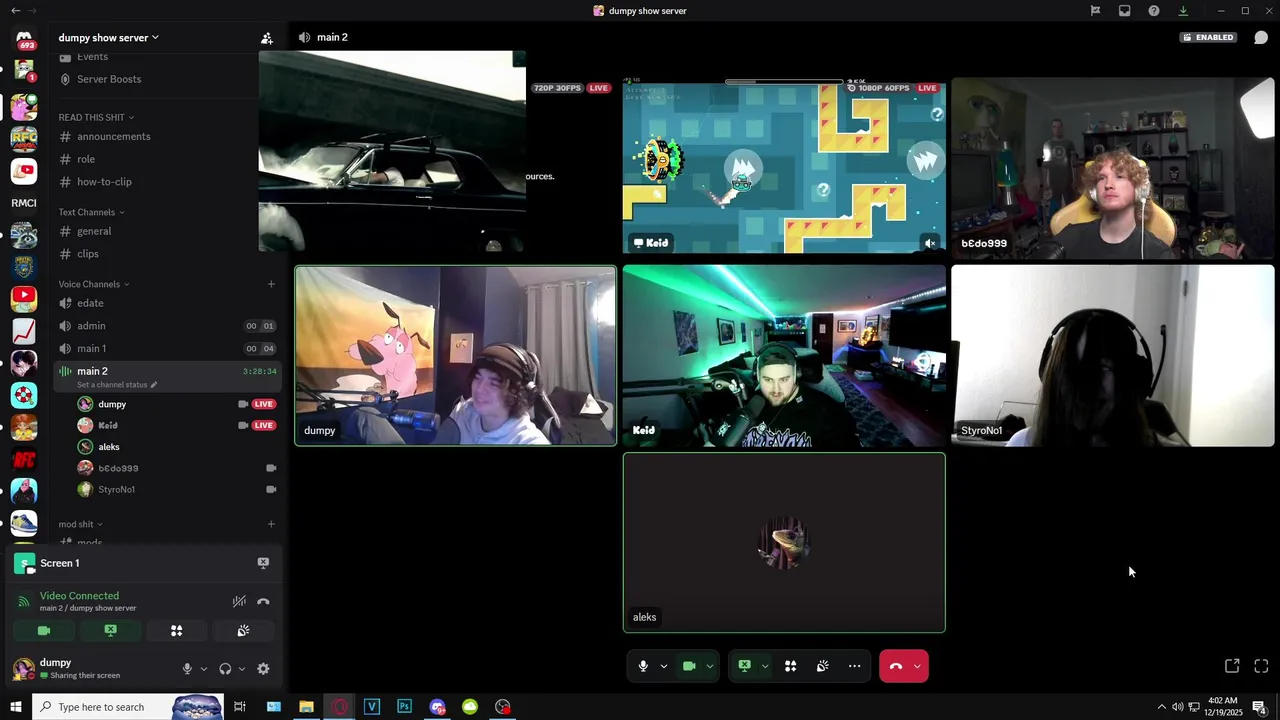This screenshot has height=720, width=1280.
Task: Focus the aleks avatar tile
Action: 784,543
